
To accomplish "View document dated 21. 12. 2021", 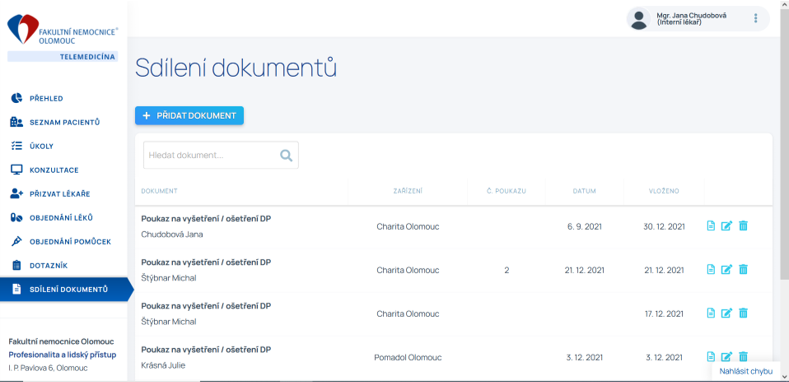I will pos(711,270).
